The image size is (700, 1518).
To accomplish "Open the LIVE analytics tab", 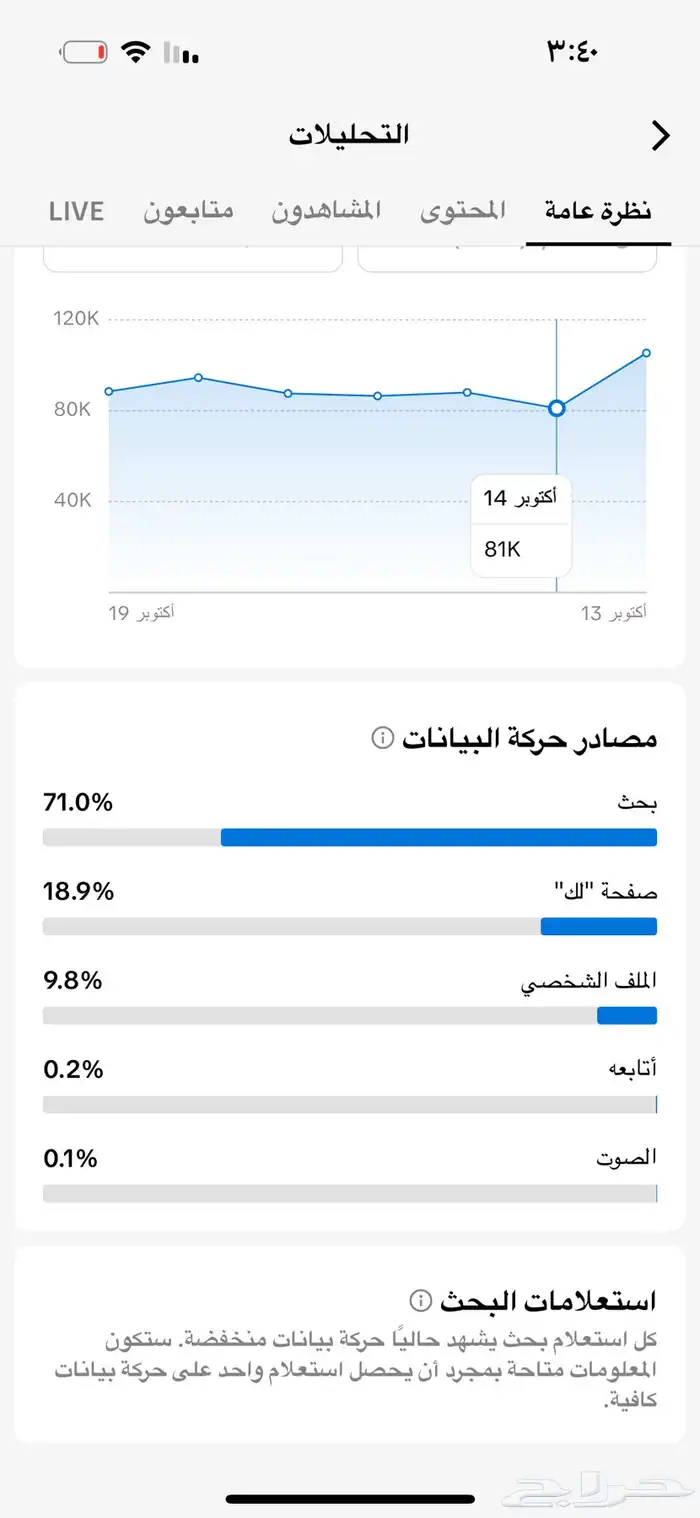I will [76, 211].
